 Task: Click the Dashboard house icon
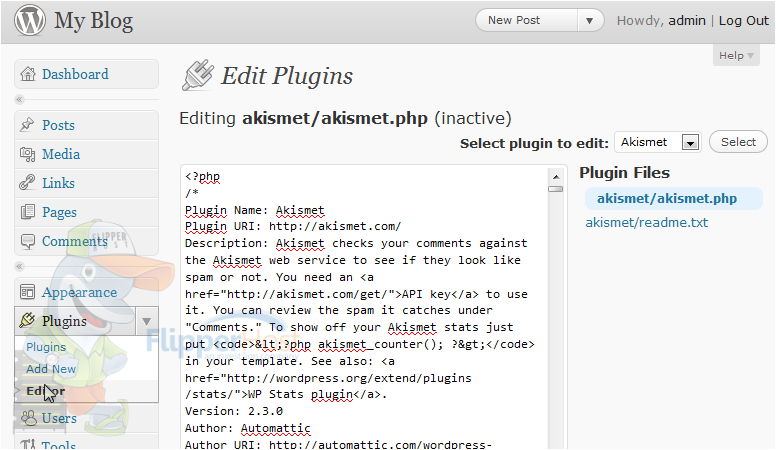[28, 74]
